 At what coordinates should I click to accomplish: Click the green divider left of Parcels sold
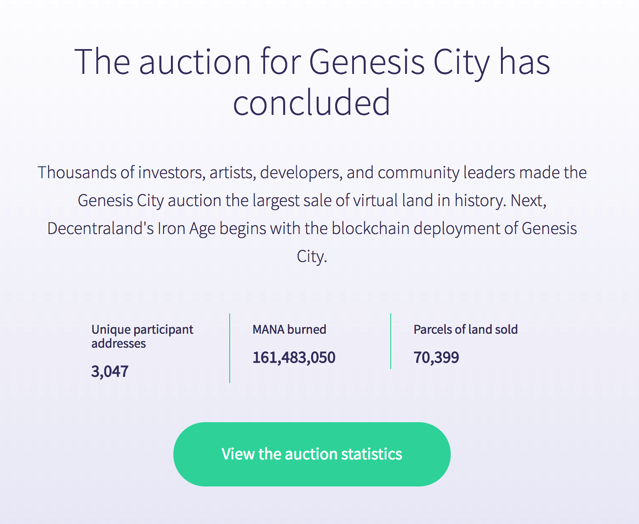[390, 341]
